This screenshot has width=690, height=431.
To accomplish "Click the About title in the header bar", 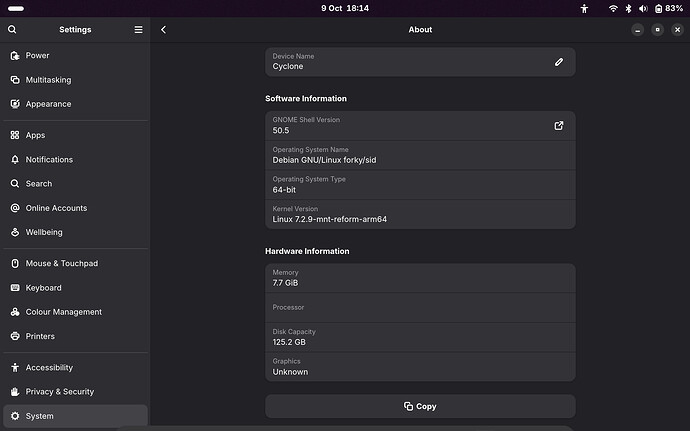I will coord(420,29).
